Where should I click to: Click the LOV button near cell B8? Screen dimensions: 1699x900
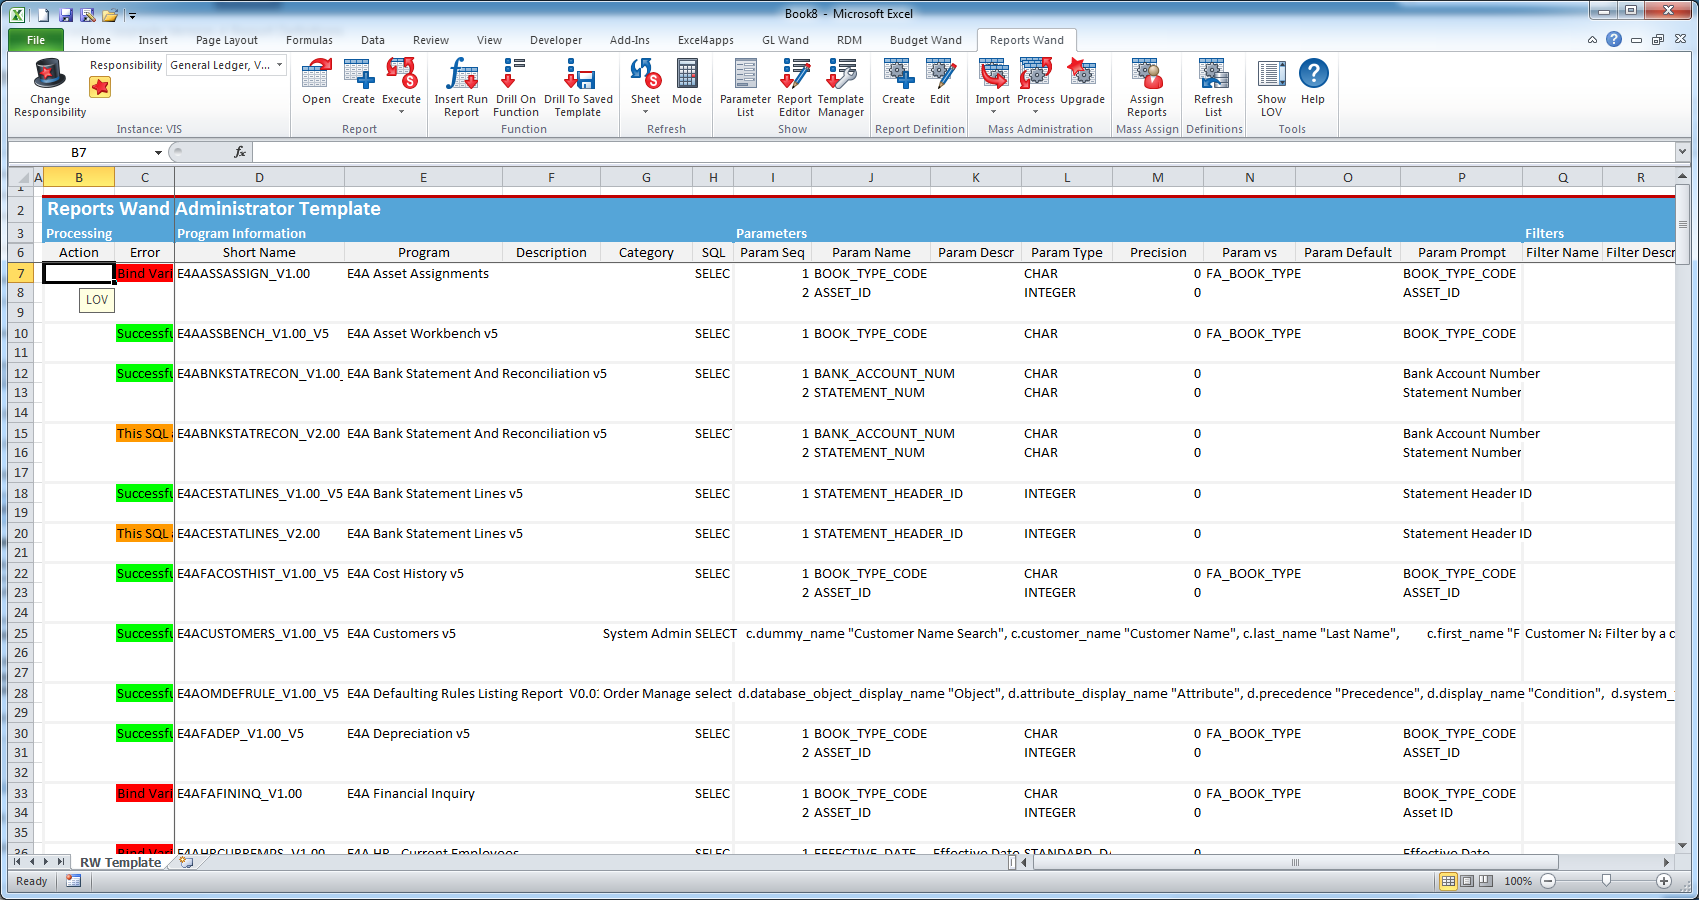(97, 299)
